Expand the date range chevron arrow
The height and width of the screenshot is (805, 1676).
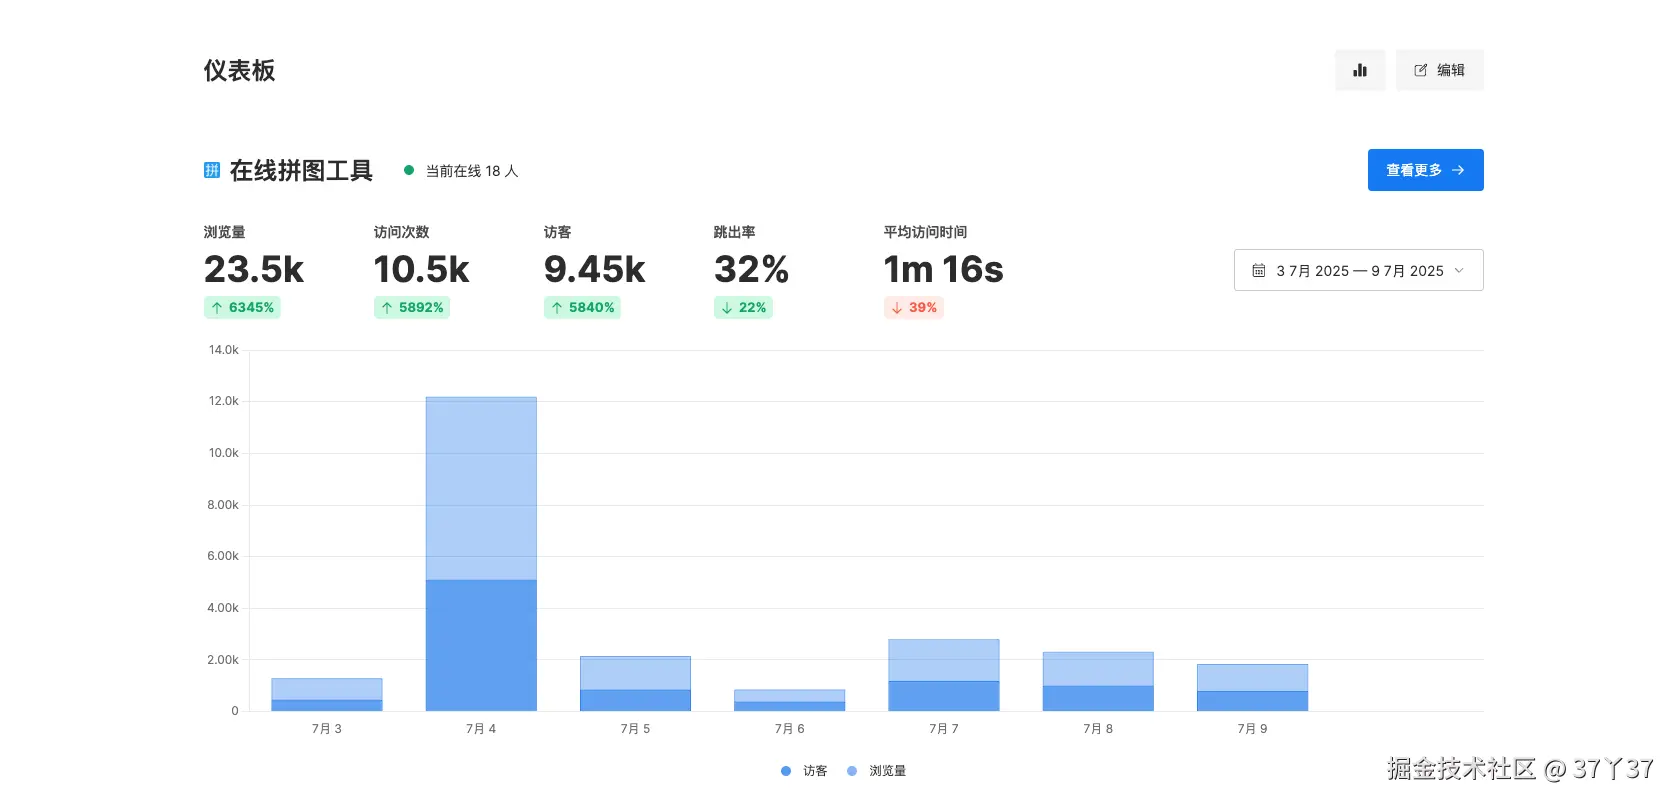(1459, 270)
